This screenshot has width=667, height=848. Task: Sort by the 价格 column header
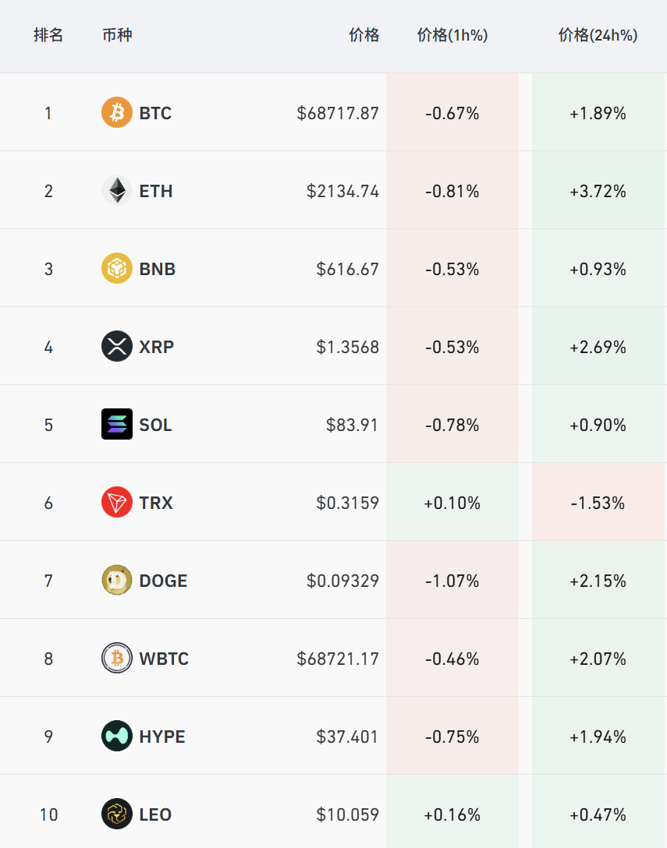364,36
